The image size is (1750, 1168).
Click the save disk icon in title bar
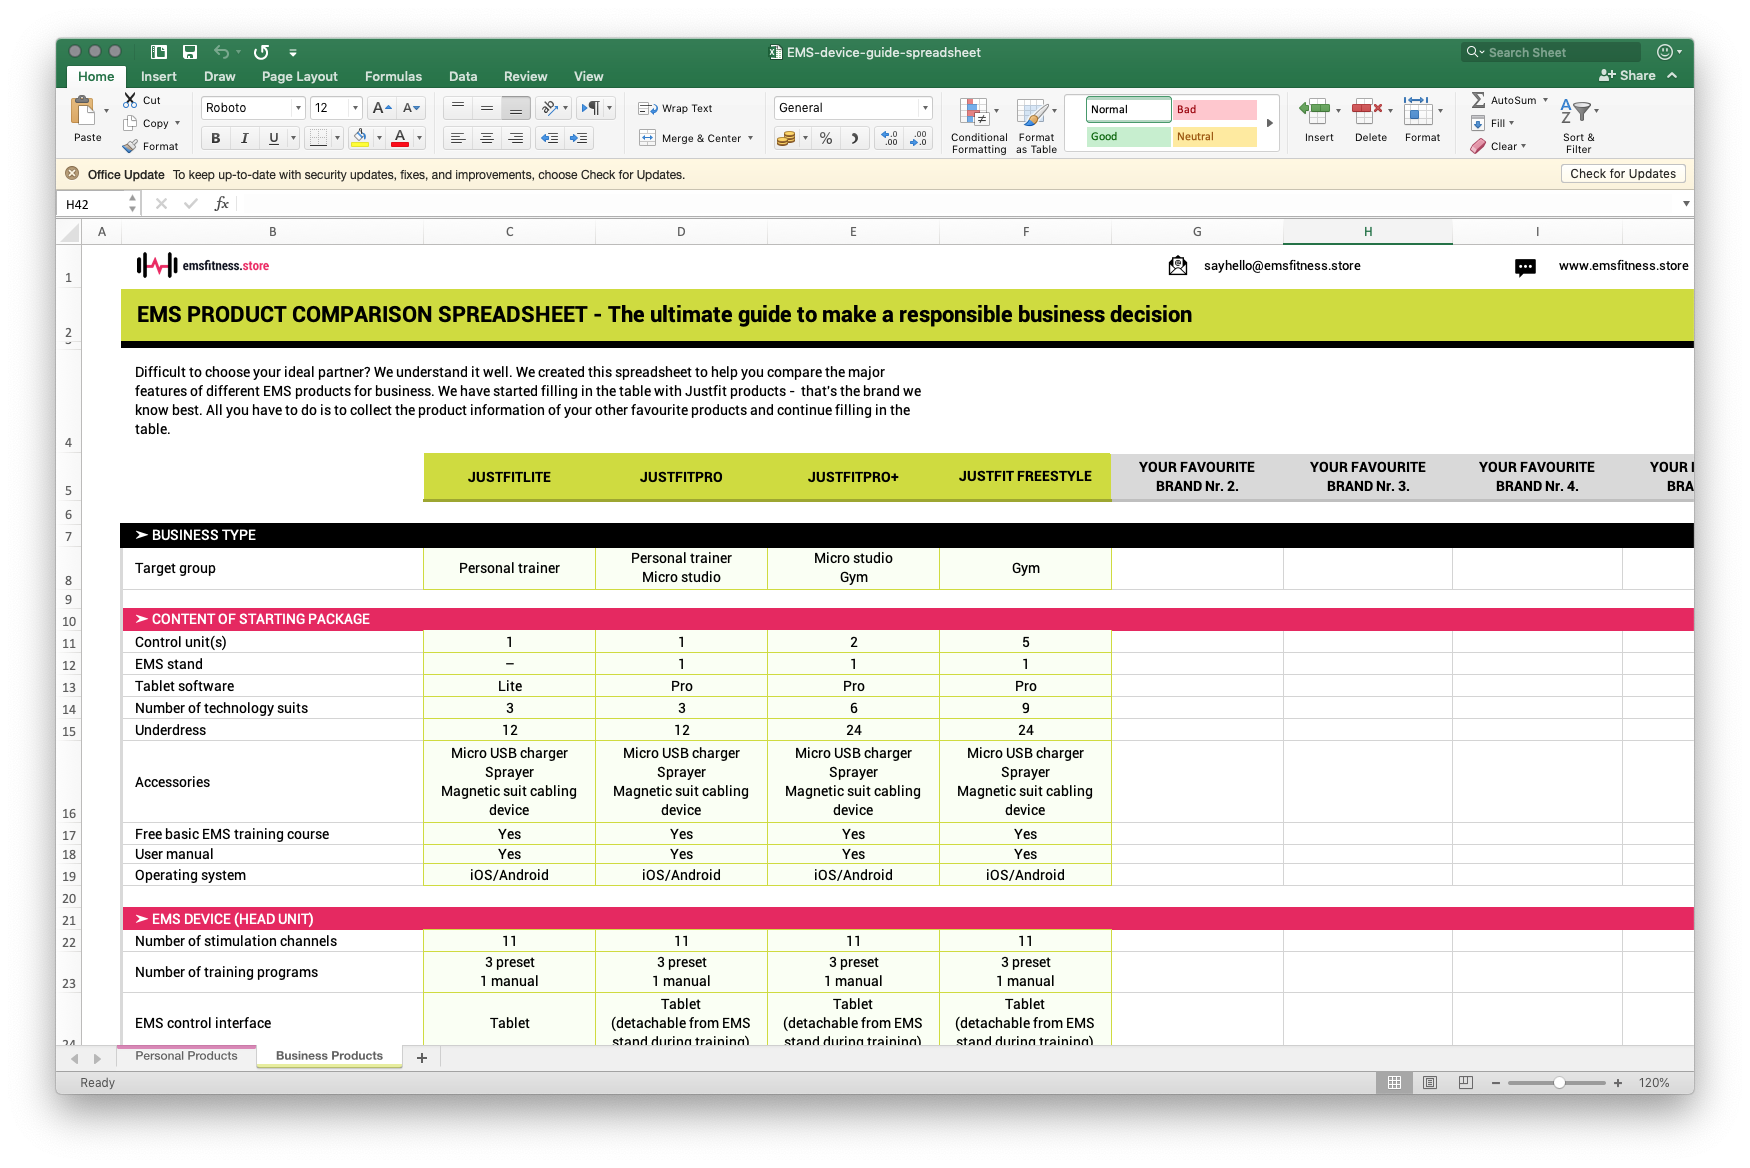pyautogui.click(x=190, y=52)
